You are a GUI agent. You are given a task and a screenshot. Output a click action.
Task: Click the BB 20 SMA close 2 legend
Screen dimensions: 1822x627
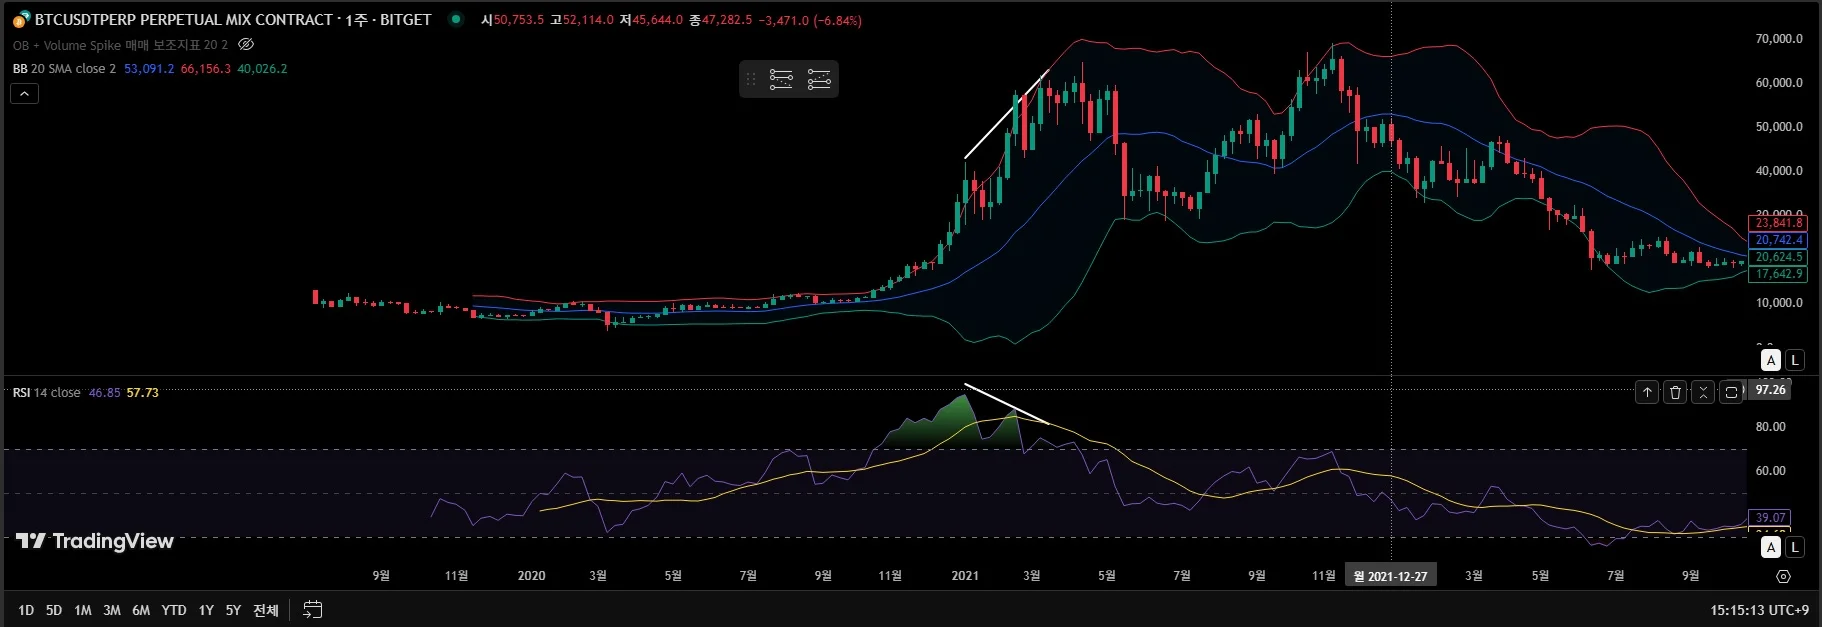(x=64, y=69)
